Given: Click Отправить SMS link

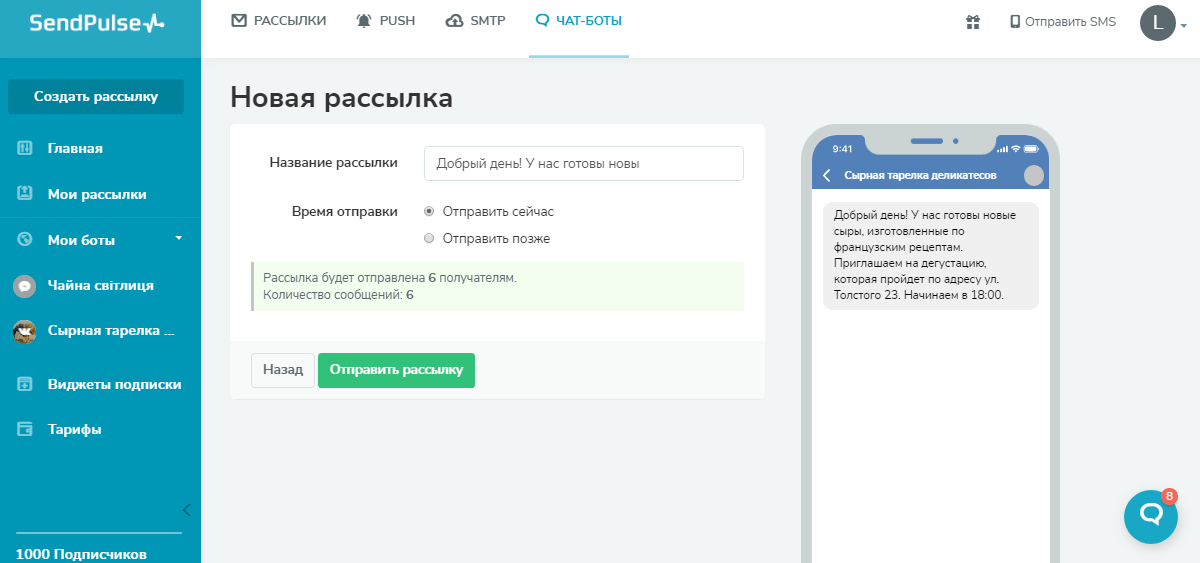Looking at the screenshot, I should [x=1062, y=22].
